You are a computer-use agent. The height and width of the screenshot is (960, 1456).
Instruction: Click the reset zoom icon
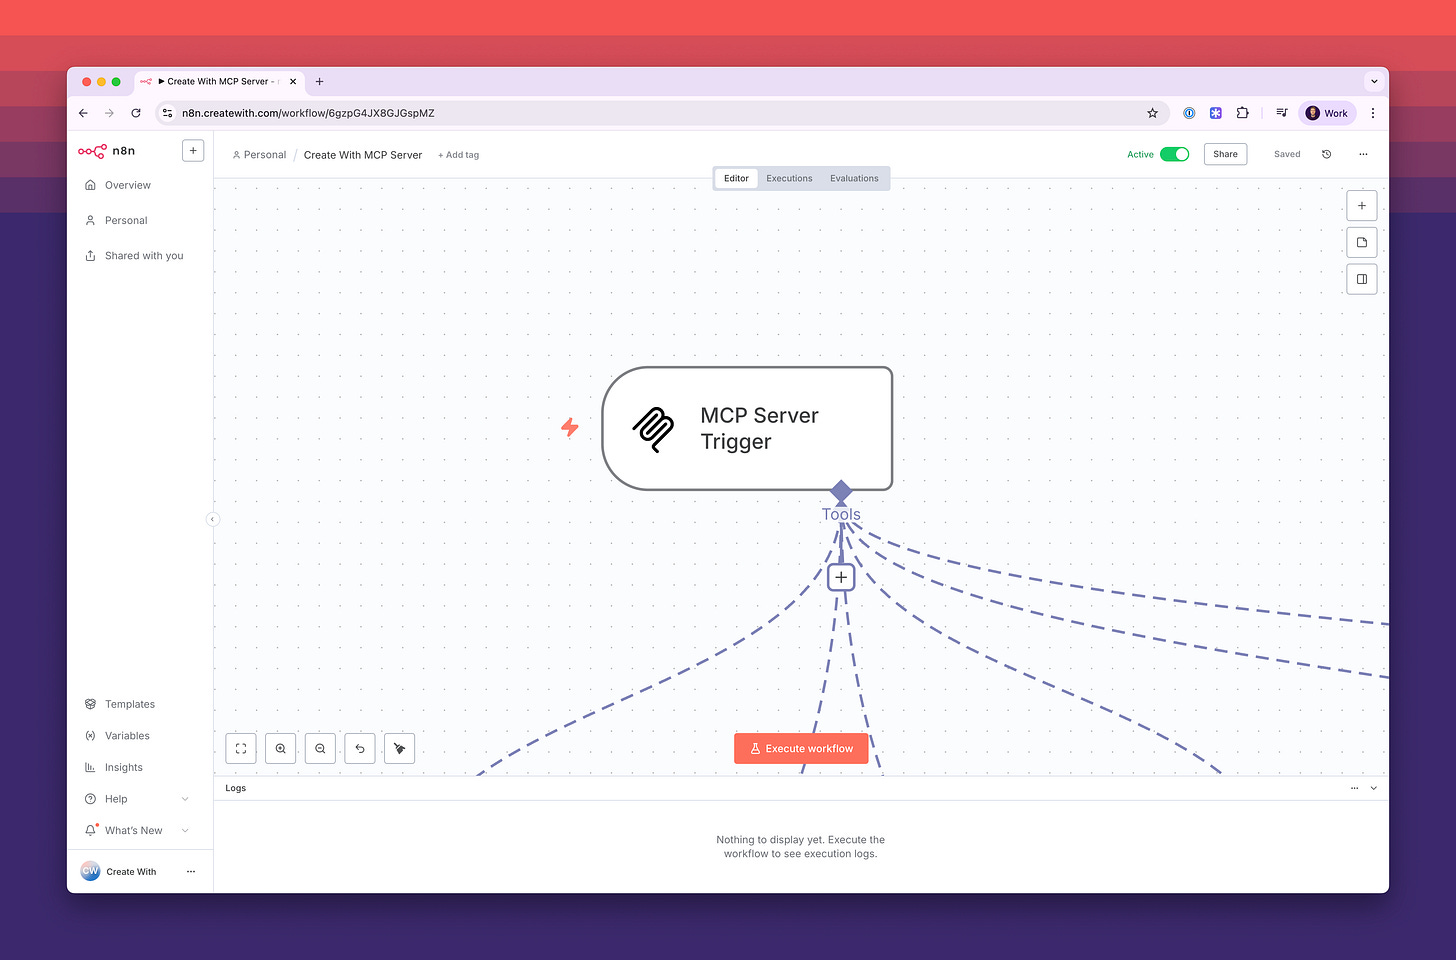[360, 748]
